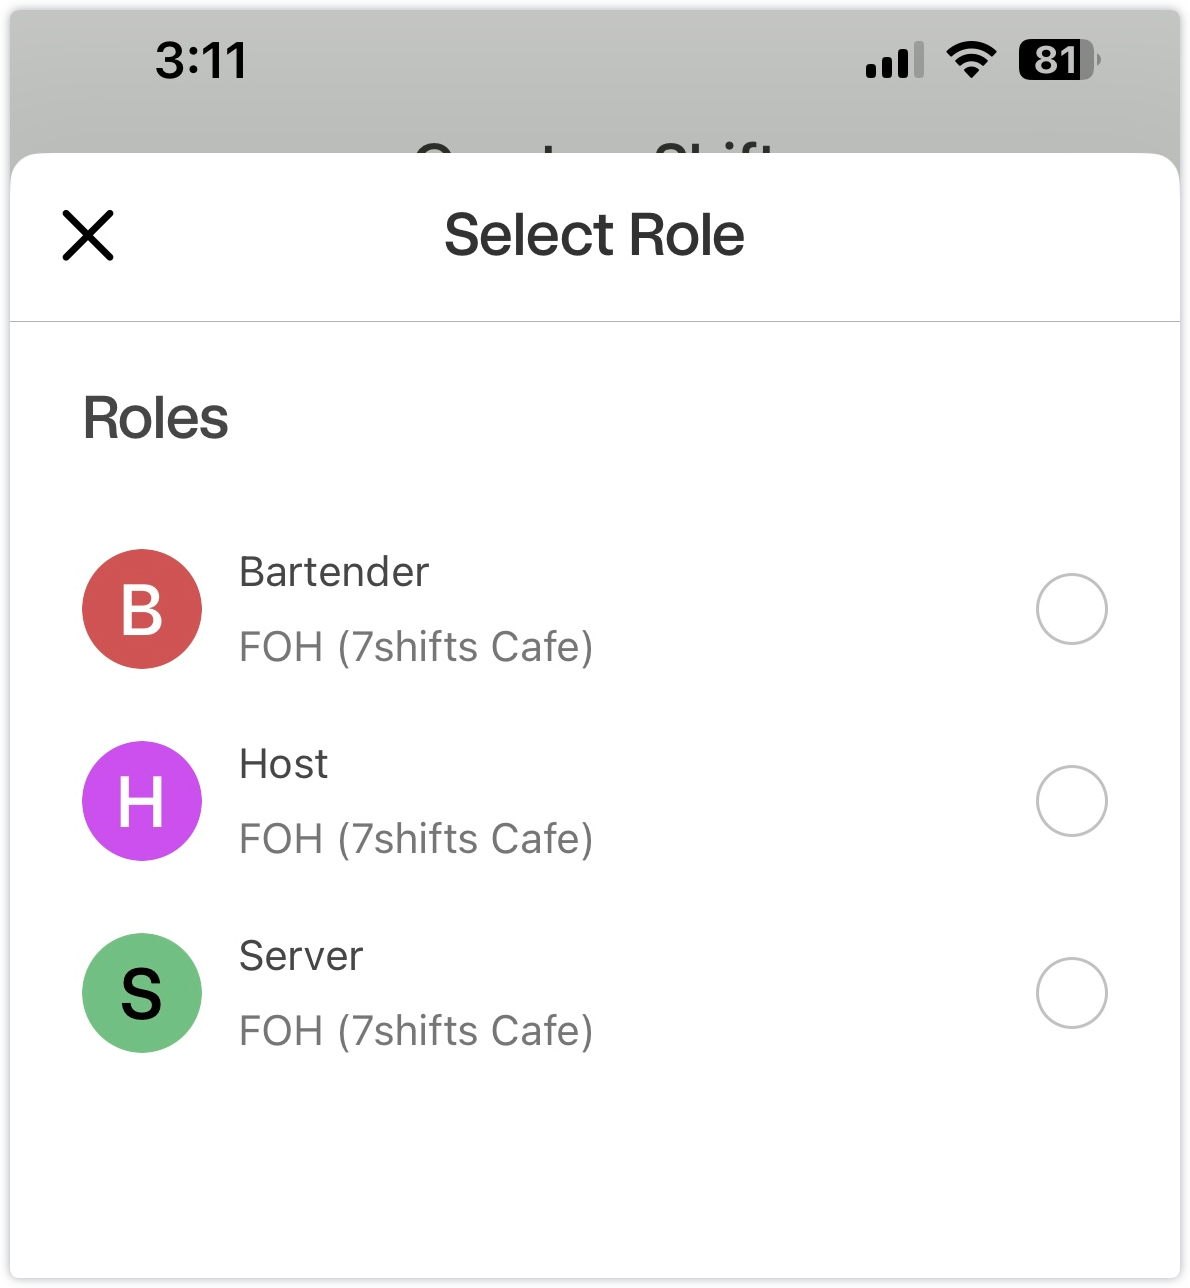The width and height of the screenshot is (1190, 1288).
Task: Tap the 3:11 clock in status bar
Action: (201, 61)
